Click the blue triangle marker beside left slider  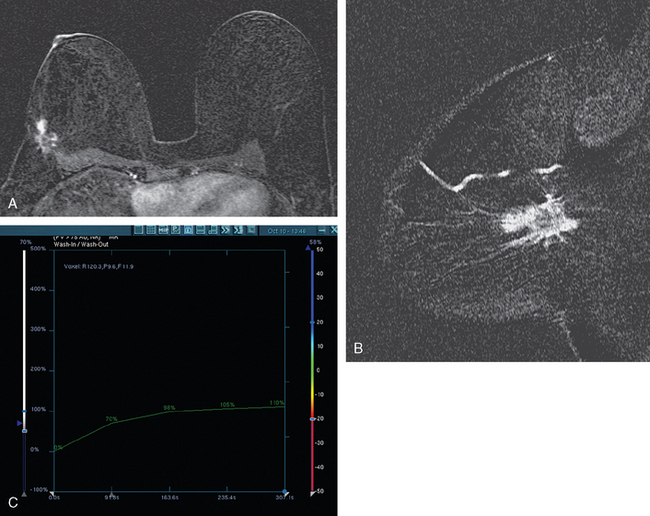[17, 425]
